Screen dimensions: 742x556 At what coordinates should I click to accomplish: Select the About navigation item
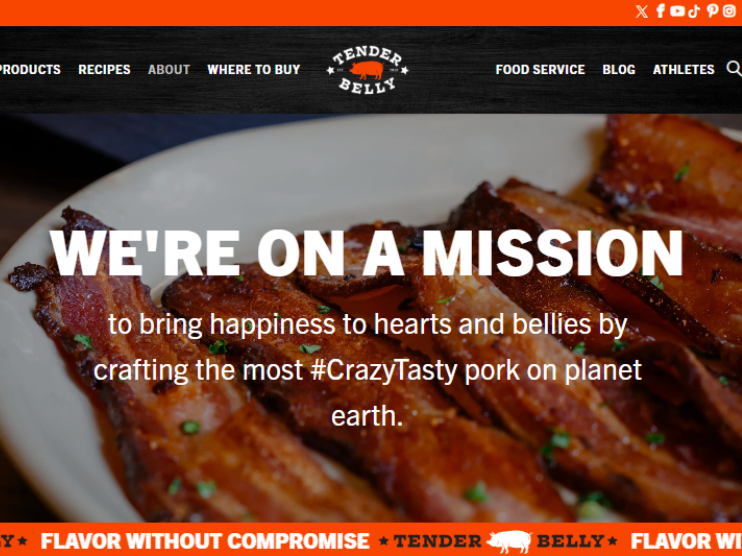[x=169, y=70]
